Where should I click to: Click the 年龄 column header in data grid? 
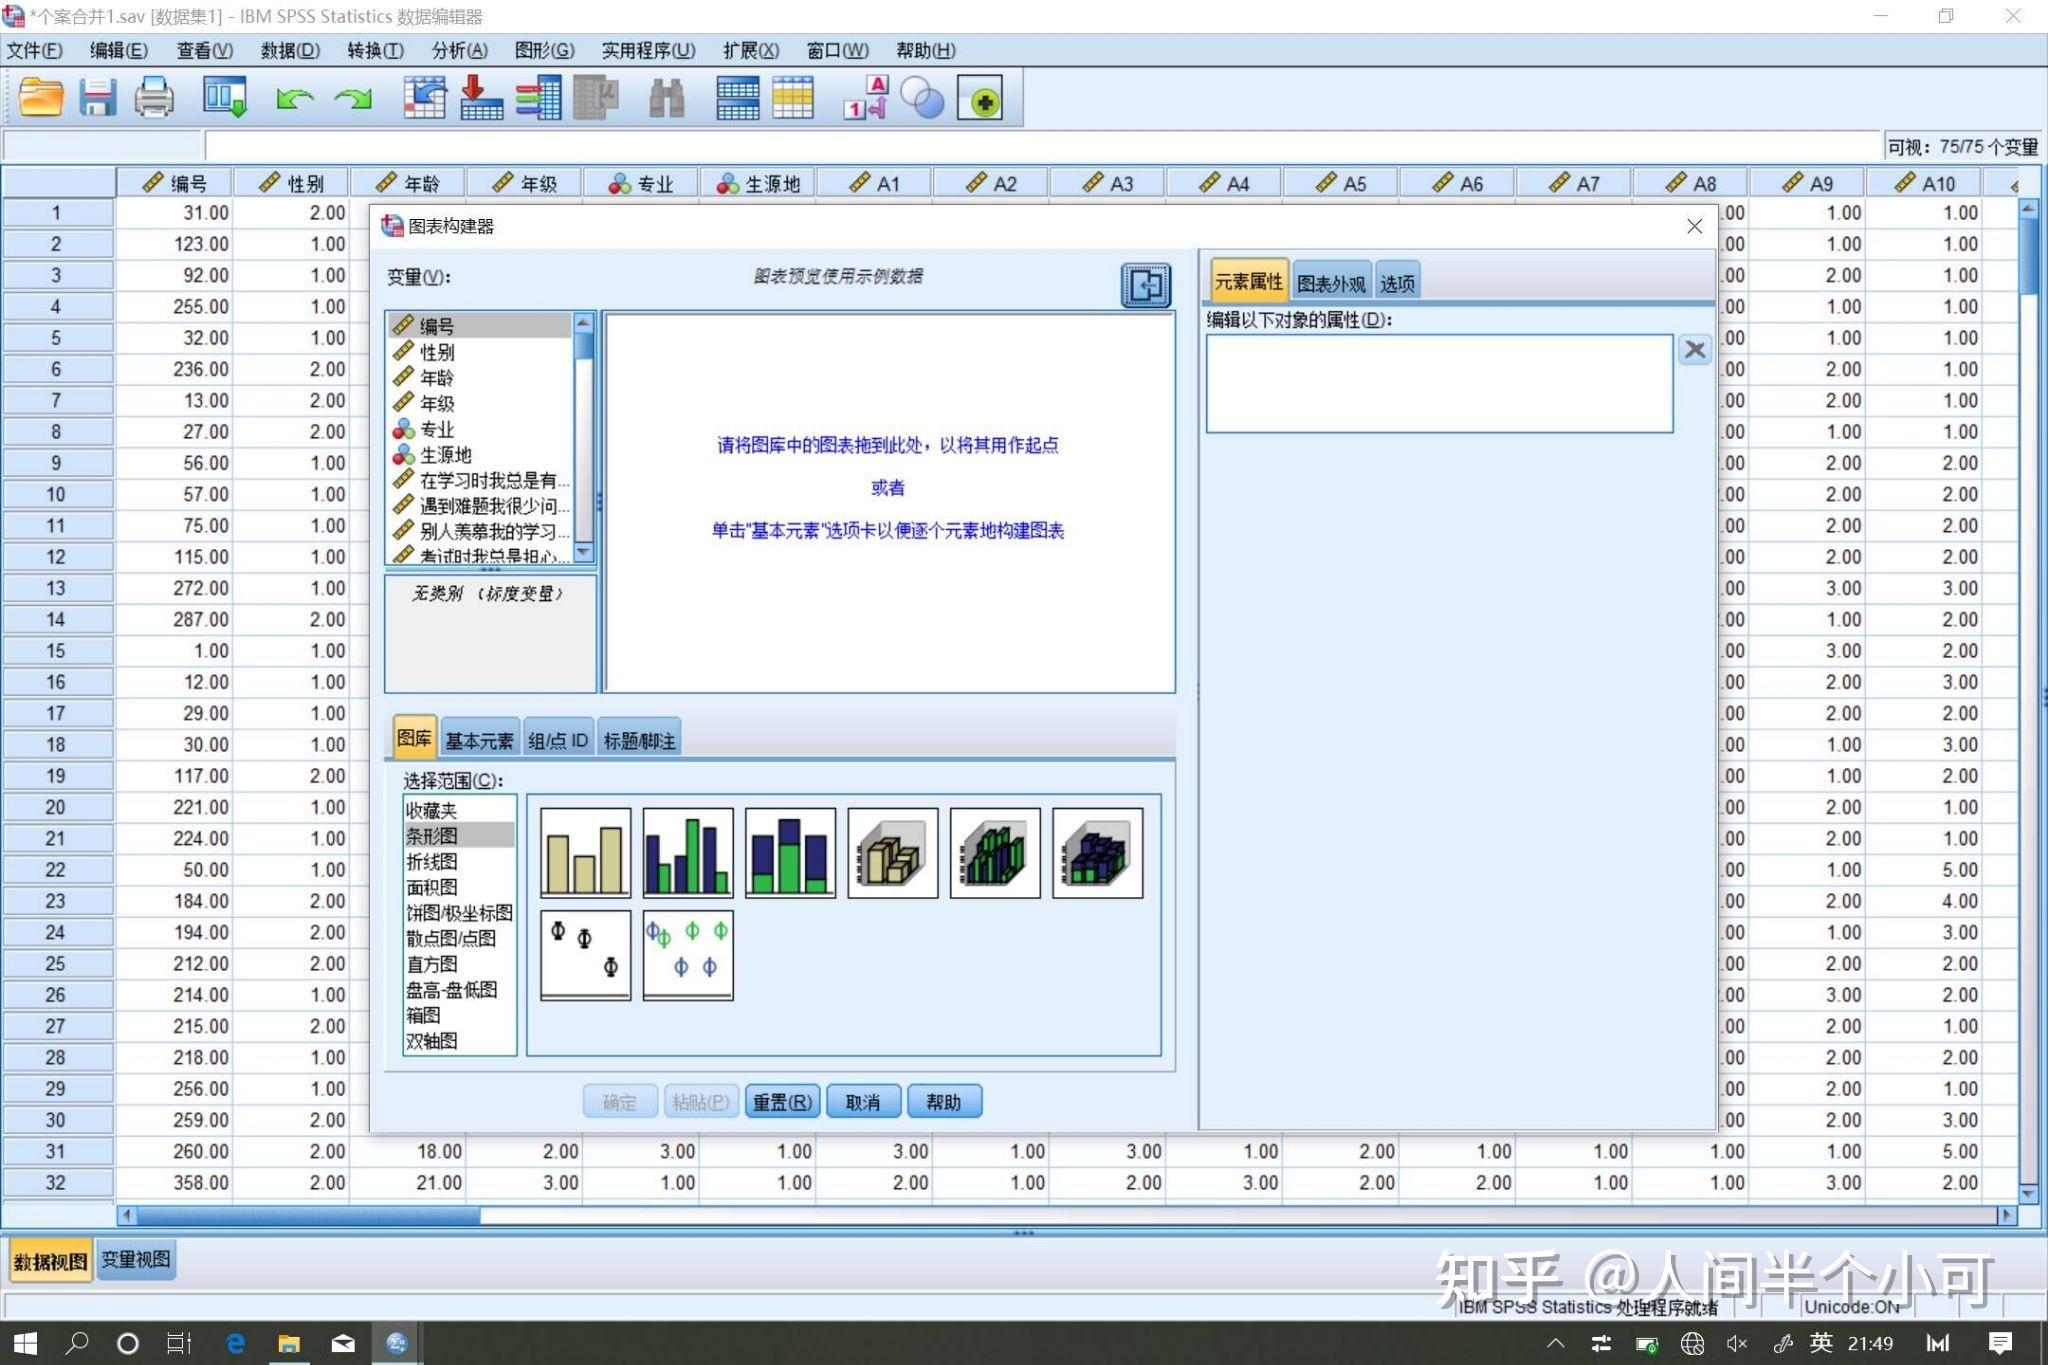pos(407,183)
